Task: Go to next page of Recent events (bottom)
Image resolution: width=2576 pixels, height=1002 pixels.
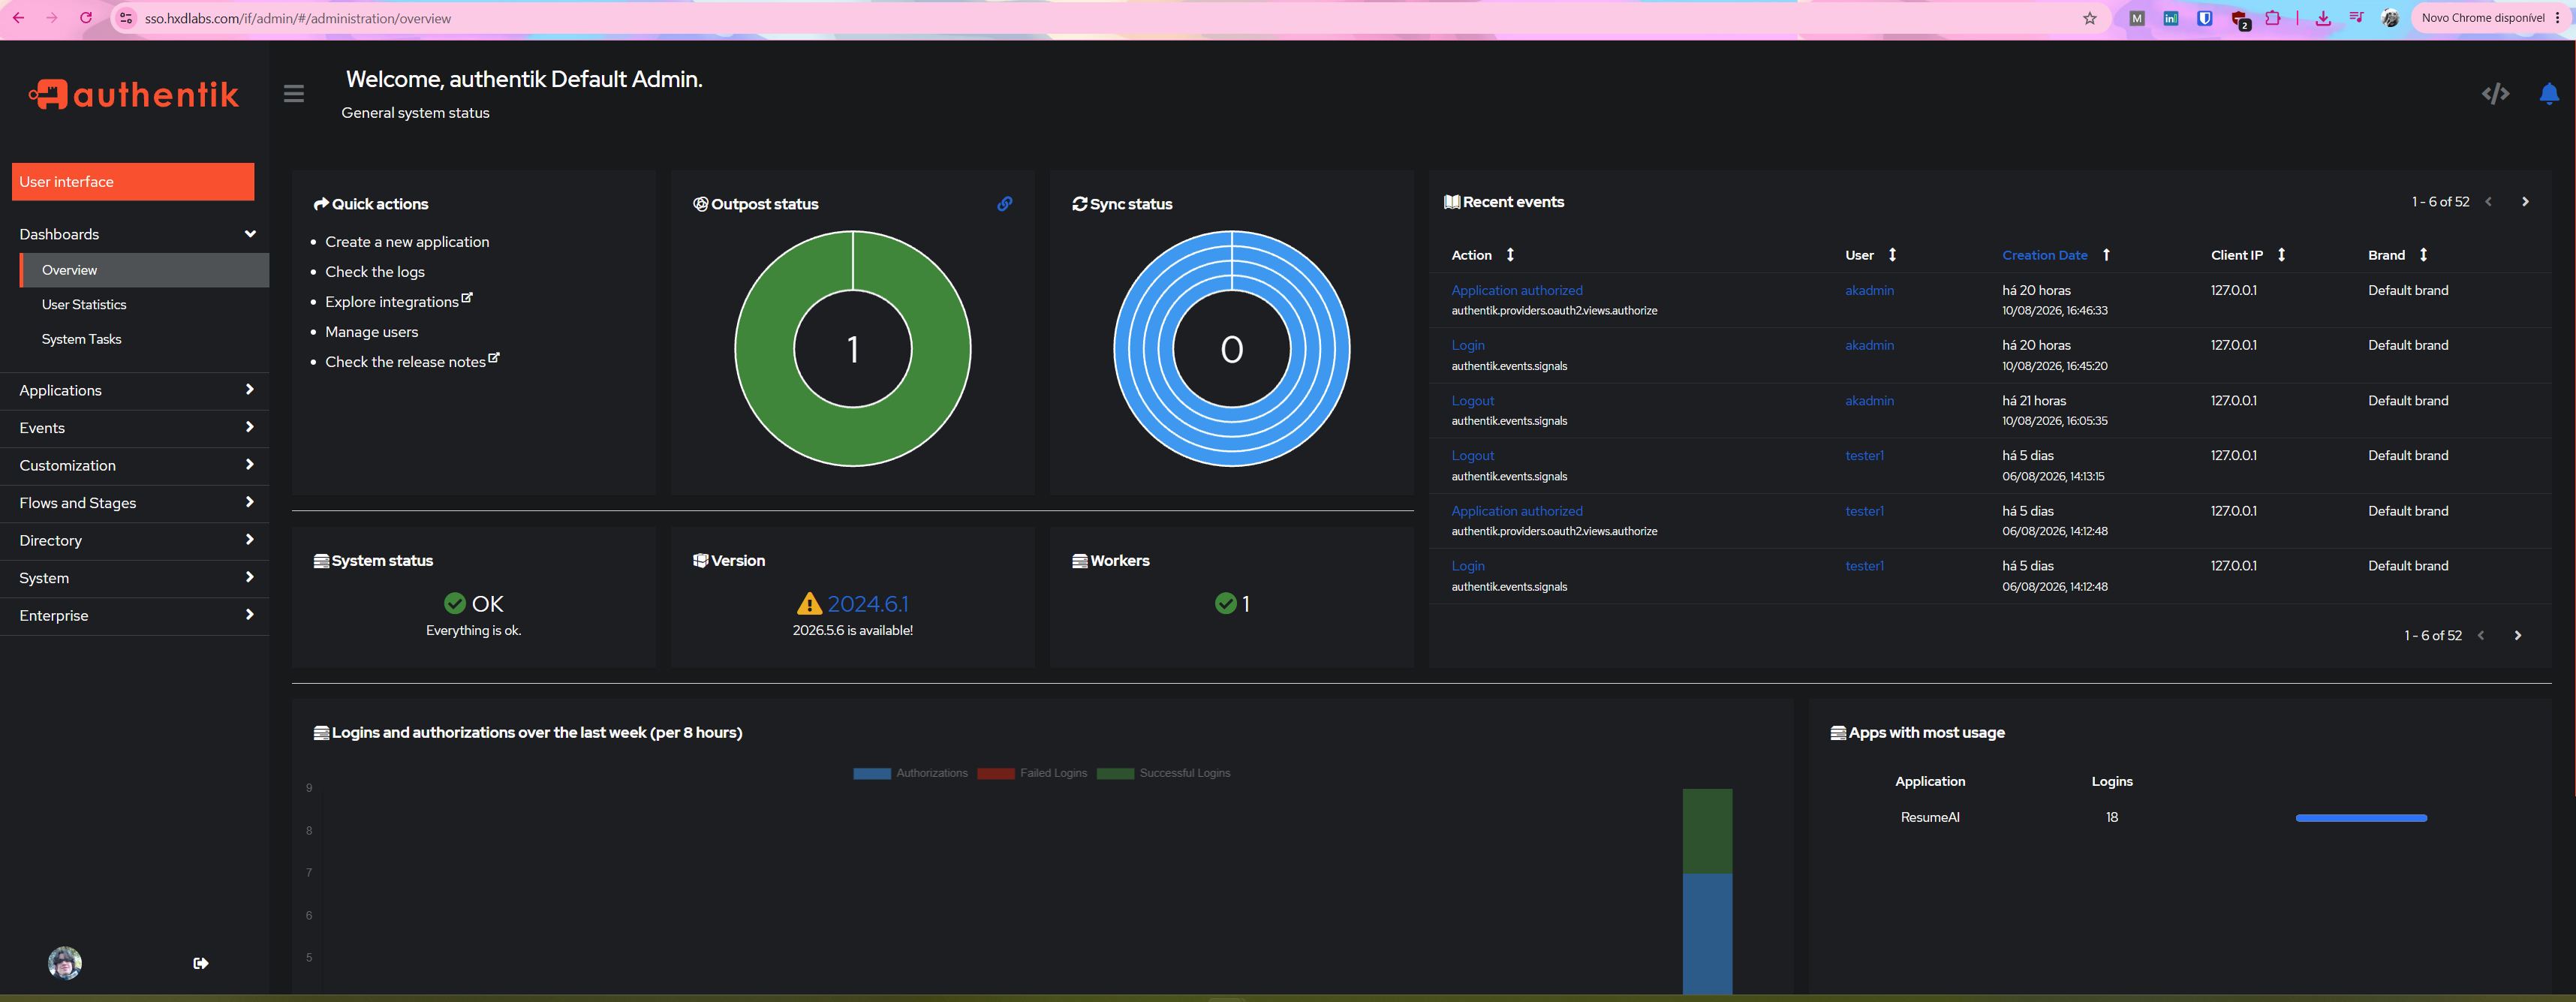Action: pyautogui.click(x=2518, y=636)
